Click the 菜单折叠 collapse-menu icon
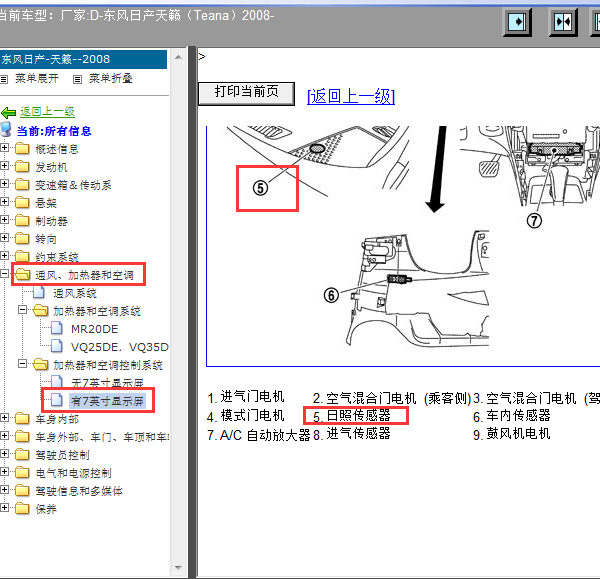Image resolution: width=600 pixels, height=579 pixels. point(77,79)
